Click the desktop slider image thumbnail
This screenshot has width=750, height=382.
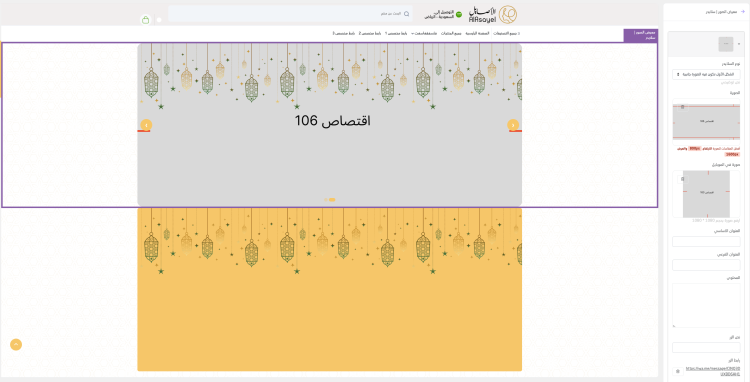706,121
